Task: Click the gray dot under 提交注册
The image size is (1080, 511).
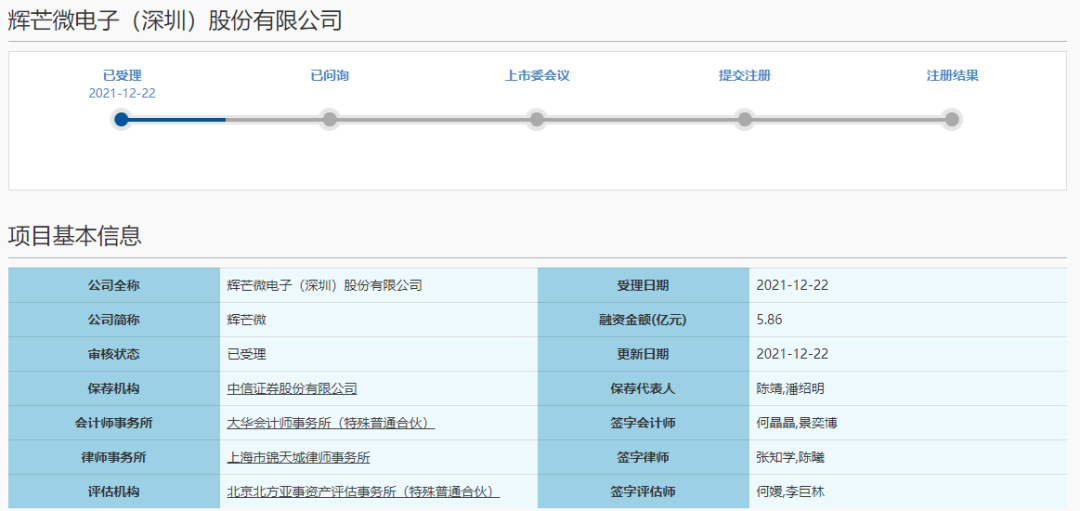Action: (745, 120)
